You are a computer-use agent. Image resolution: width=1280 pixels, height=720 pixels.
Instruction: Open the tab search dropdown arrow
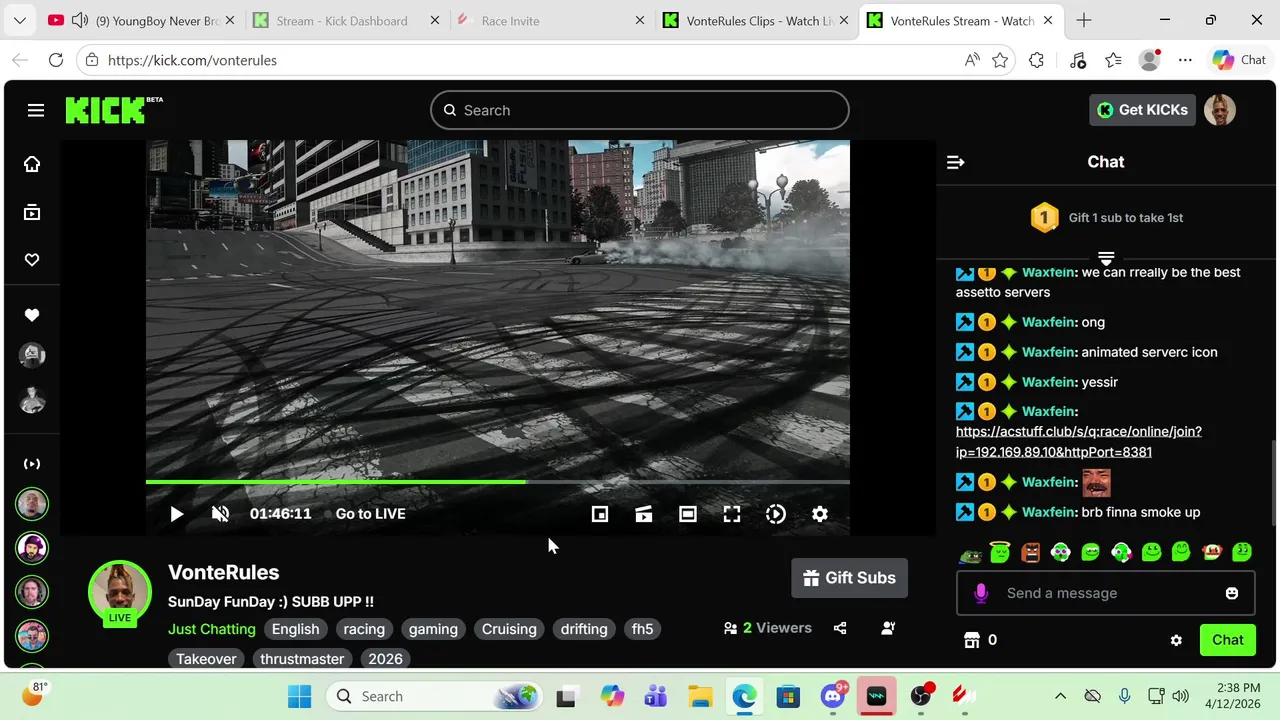[x=20, y=21]
